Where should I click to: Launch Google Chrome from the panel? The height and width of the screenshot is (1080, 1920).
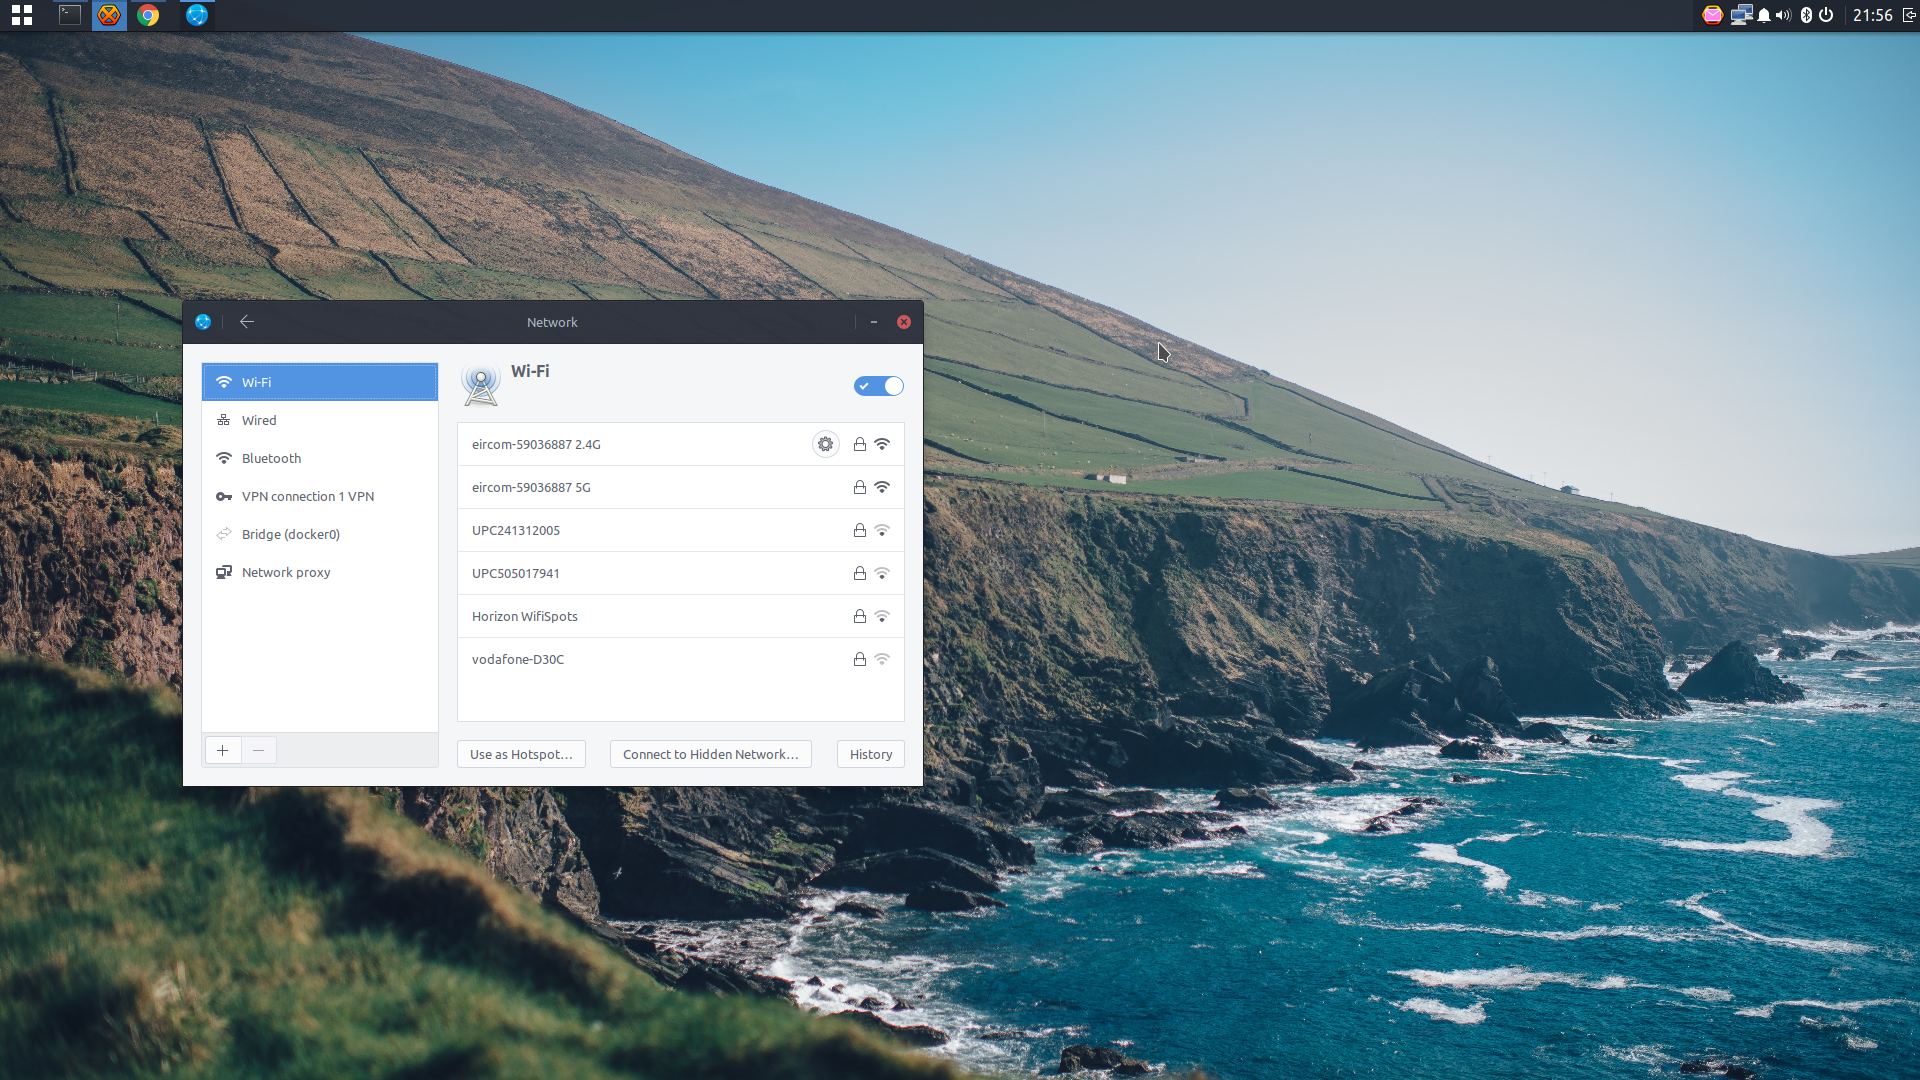148,15
